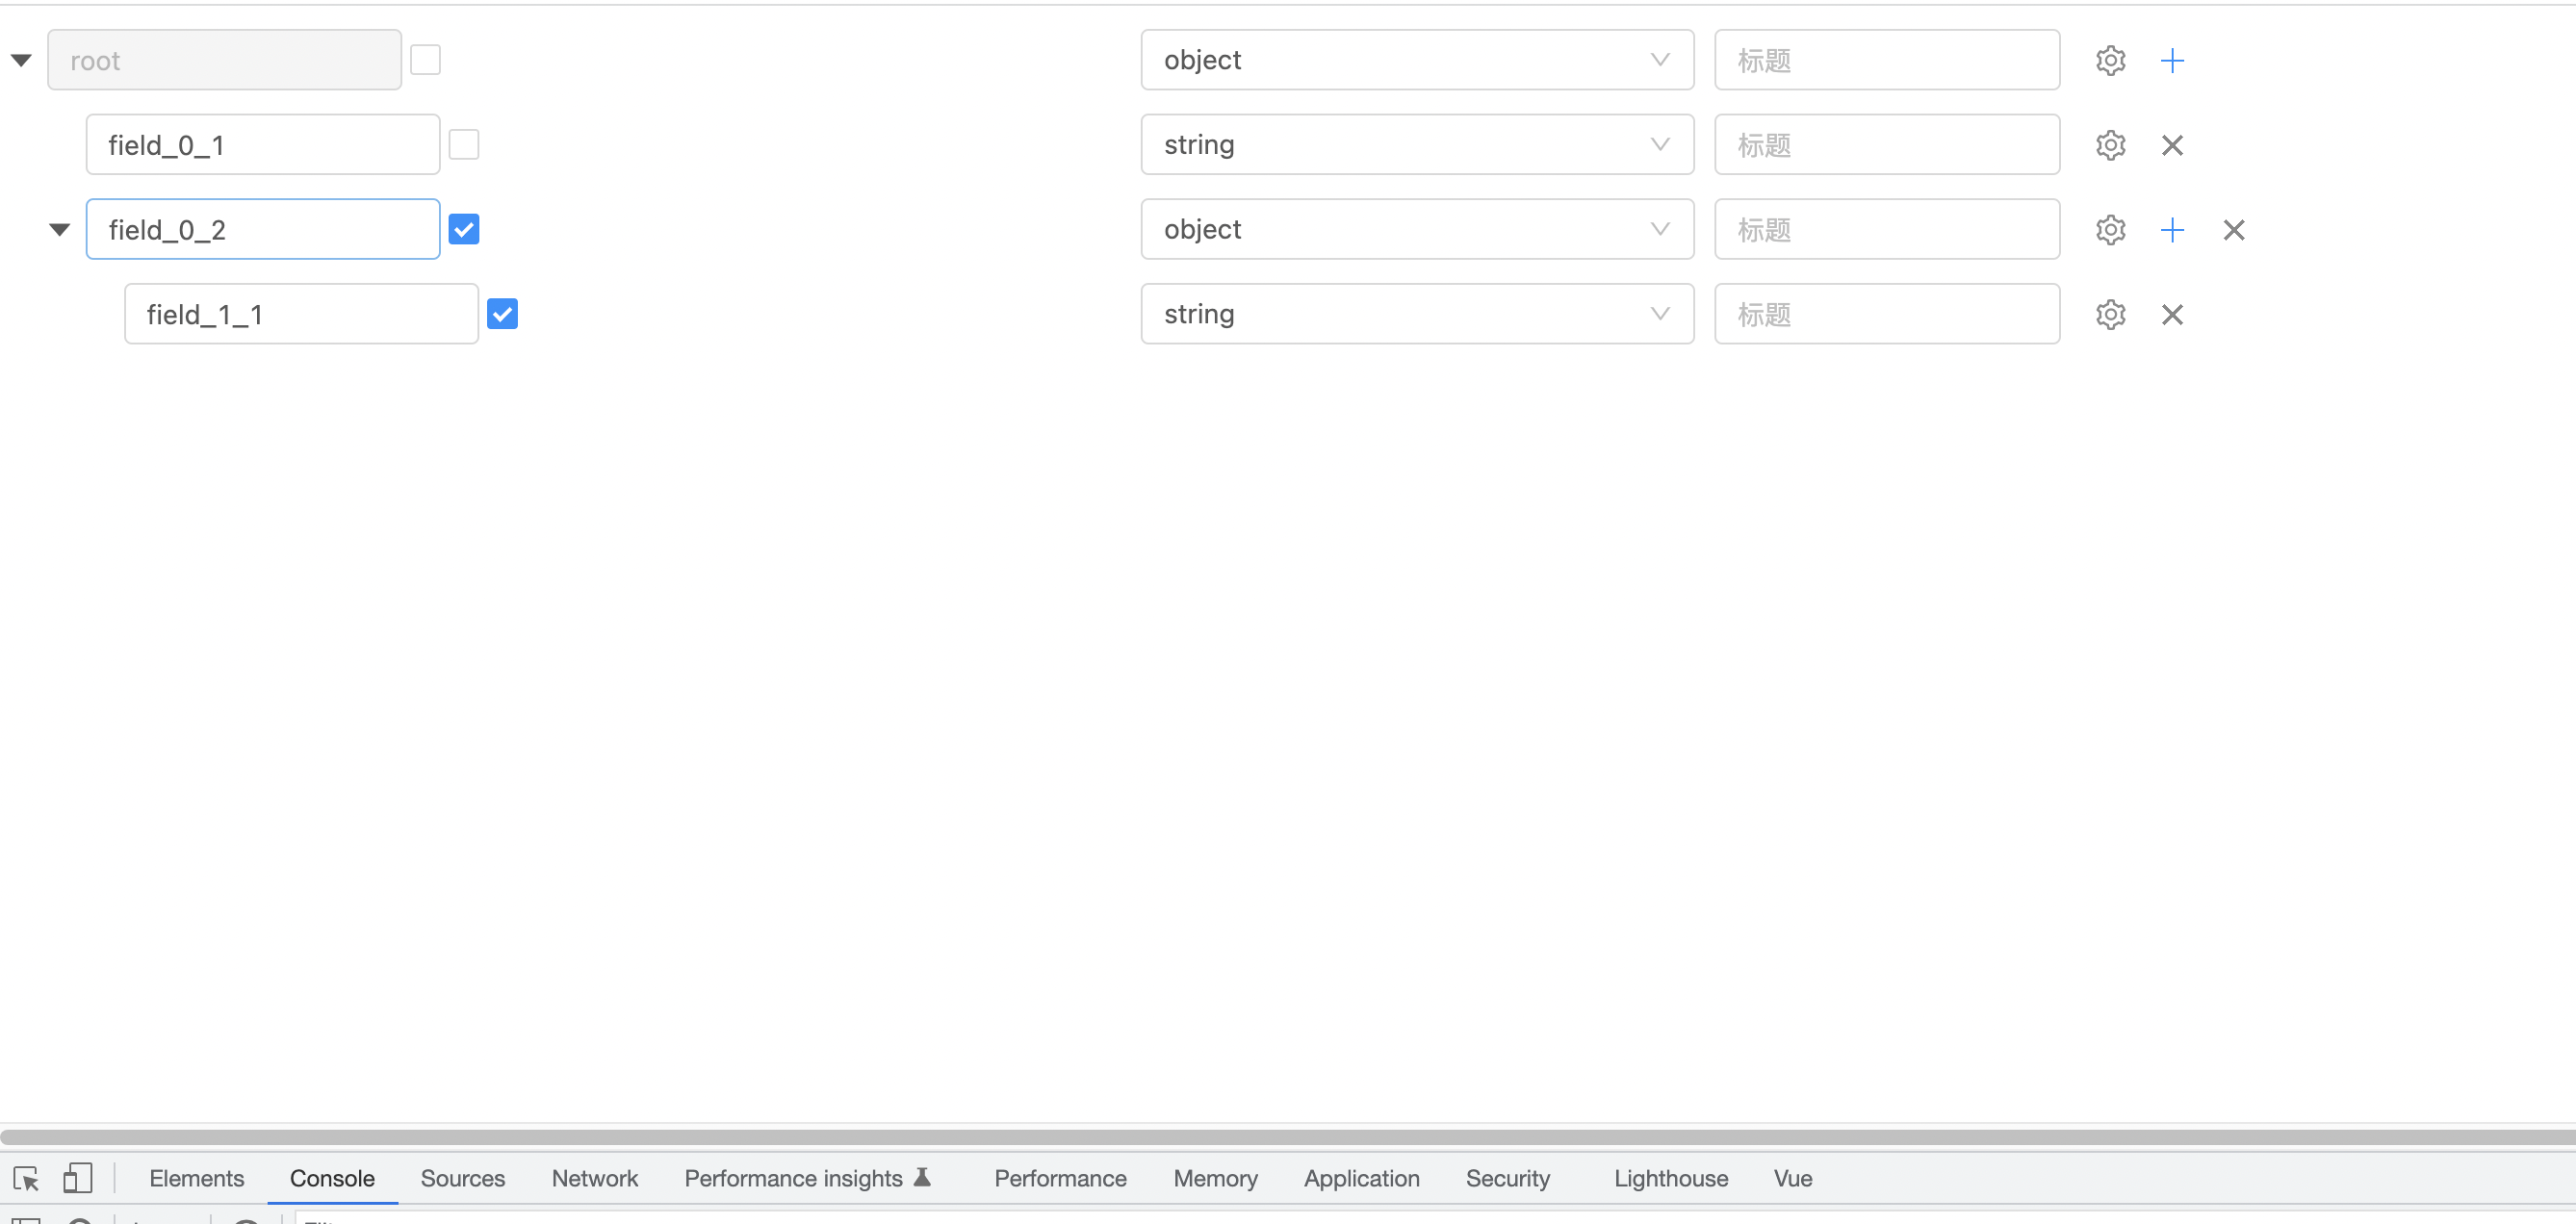Click the field_1_1 name input

click(x=300, y=315)
